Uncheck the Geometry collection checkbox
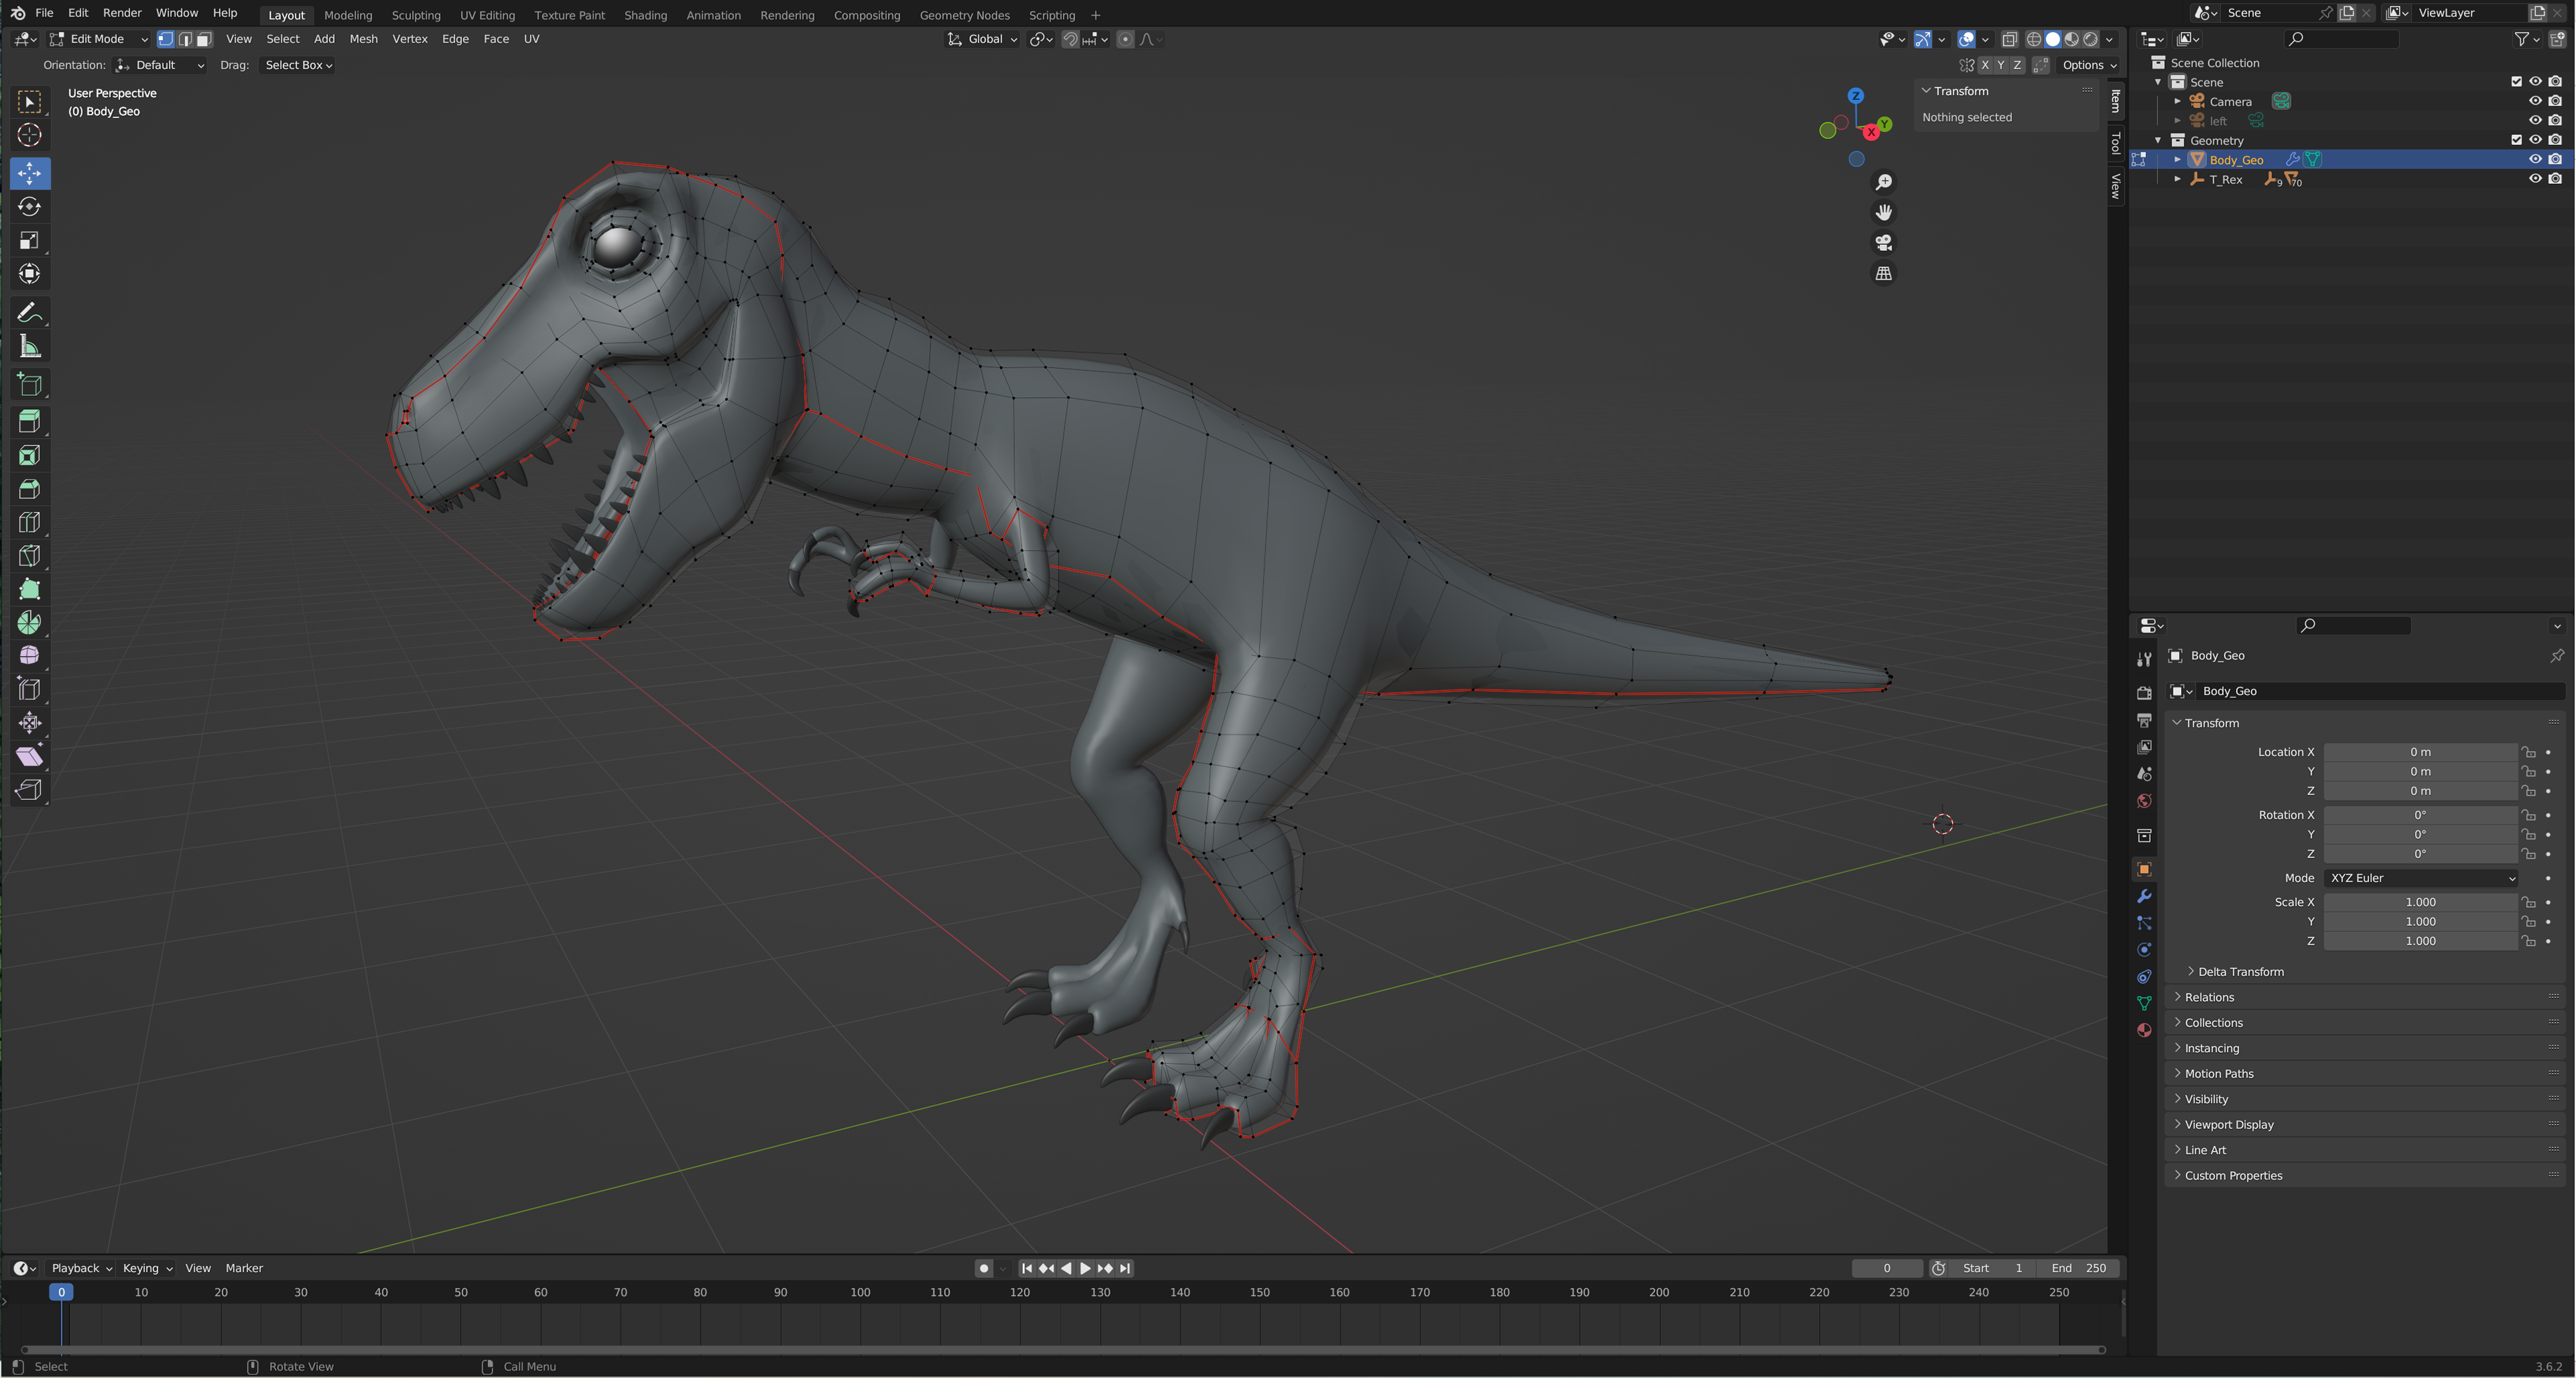The image size is (2576, 1378). [x=2516, y=140]
